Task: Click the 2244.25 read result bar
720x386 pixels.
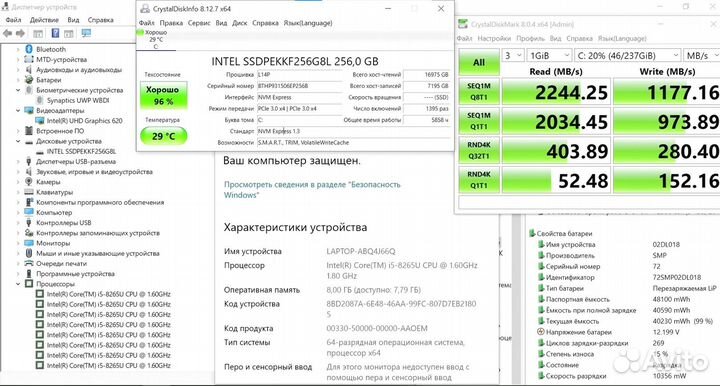Action: (556, 92)
